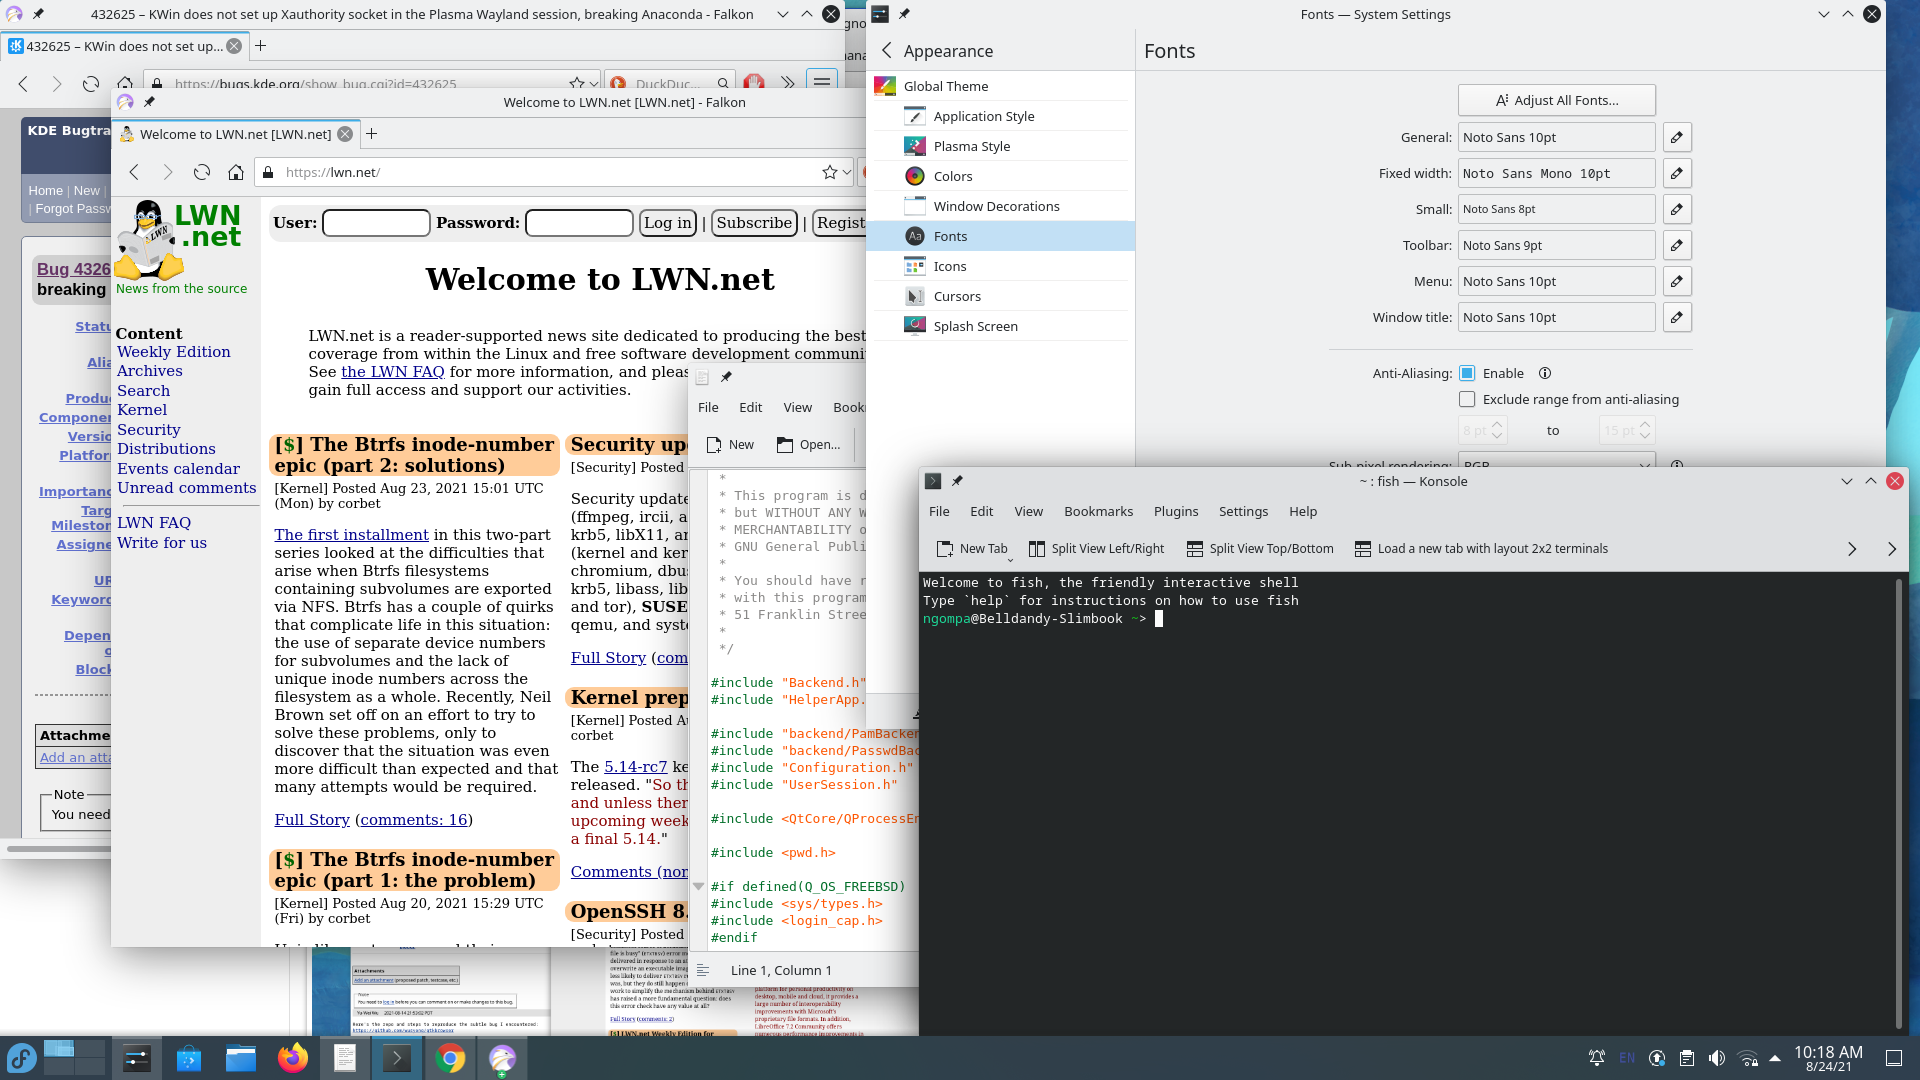Toggle the pin button in System Settings title bar

click(904, 14)
